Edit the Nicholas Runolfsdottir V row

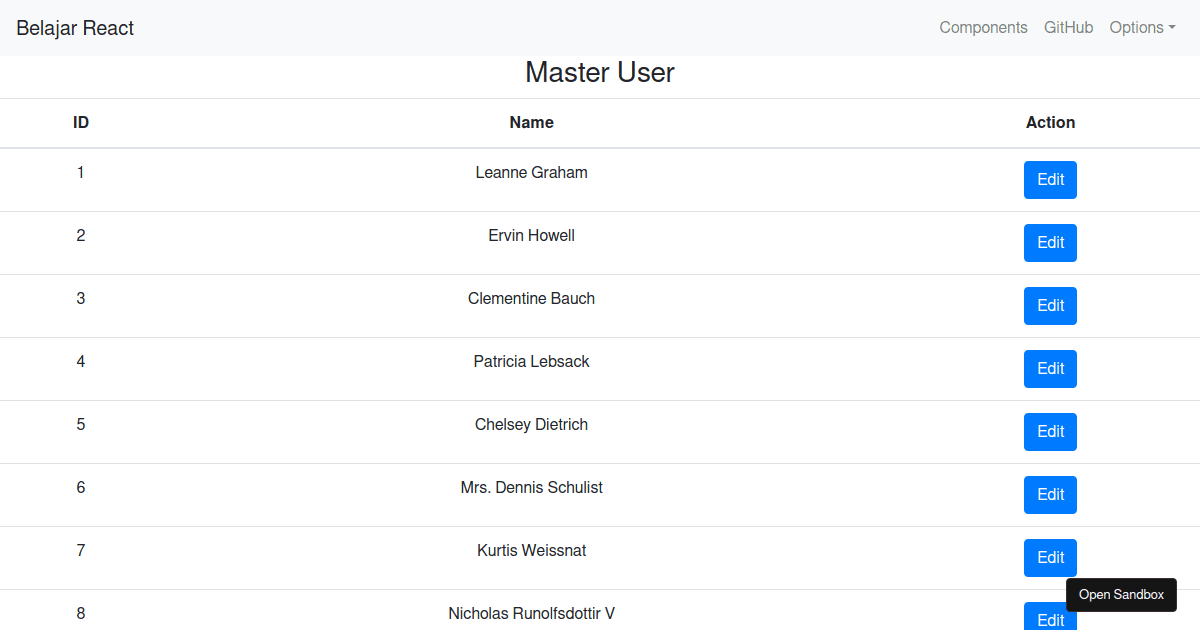(x=1050, y=618)
